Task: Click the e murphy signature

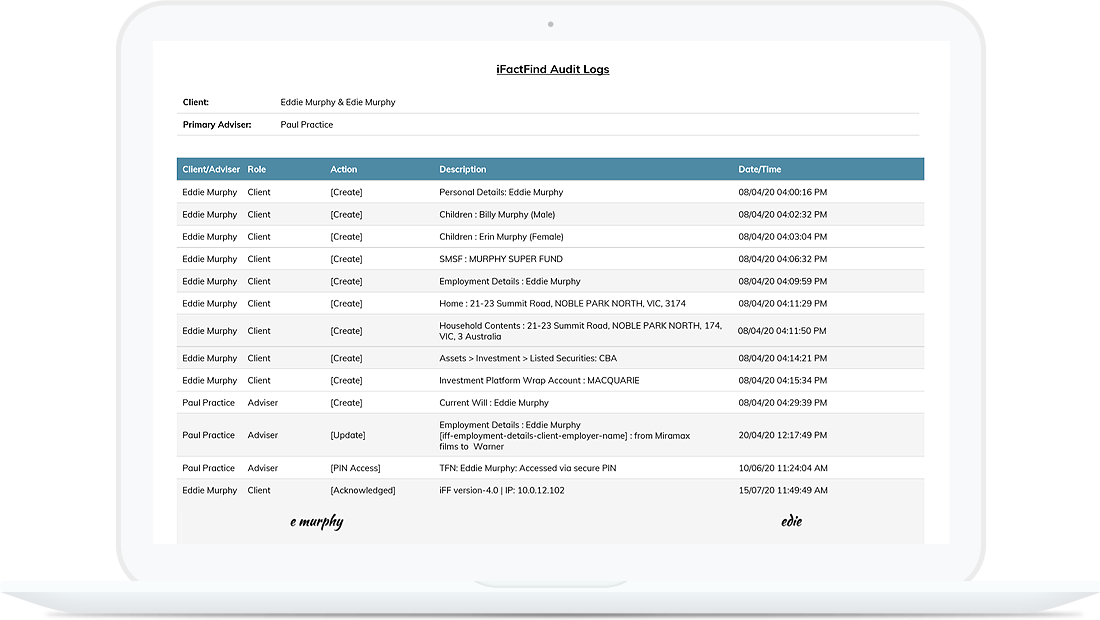Action: point(316,522)
